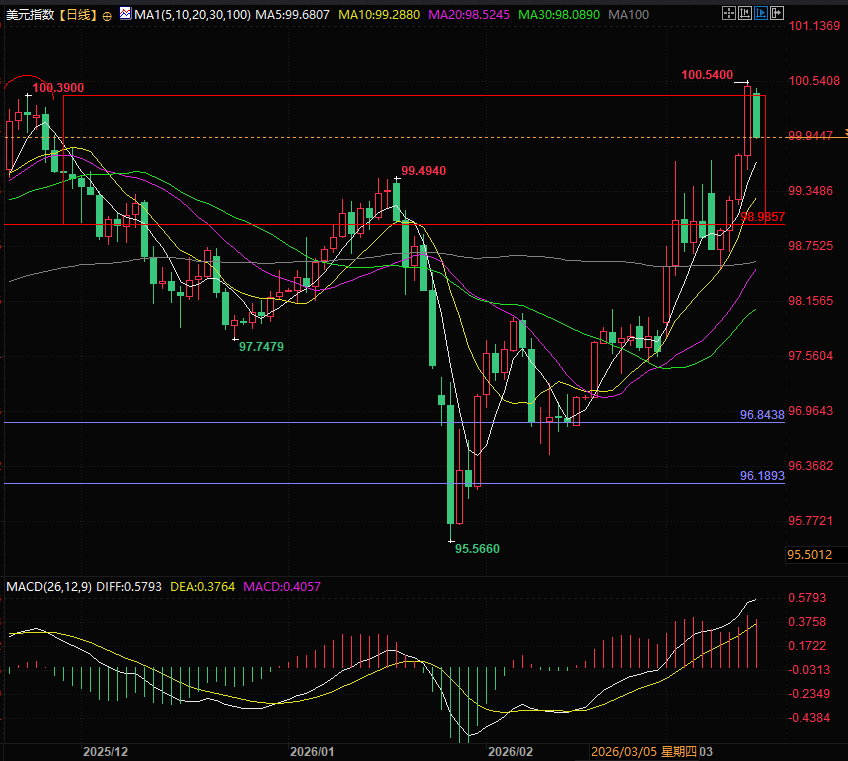Click the MACD:0.4057 magenta value
Viewport: 848px width, 761px height.
tap(282, 587)
